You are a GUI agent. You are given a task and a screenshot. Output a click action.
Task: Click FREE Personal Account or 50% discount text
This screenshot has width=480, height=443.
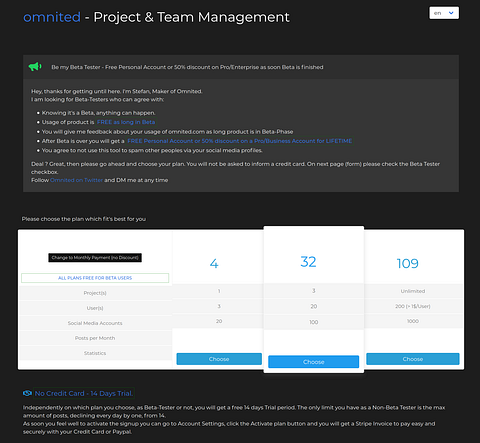(x=239, y=141)
